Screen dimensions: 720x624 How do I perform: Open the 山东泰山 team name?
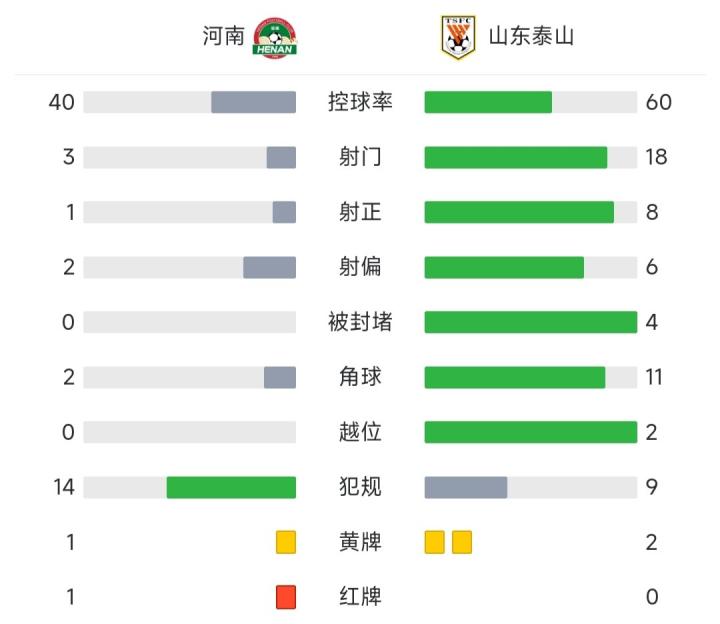pos(531,37)
